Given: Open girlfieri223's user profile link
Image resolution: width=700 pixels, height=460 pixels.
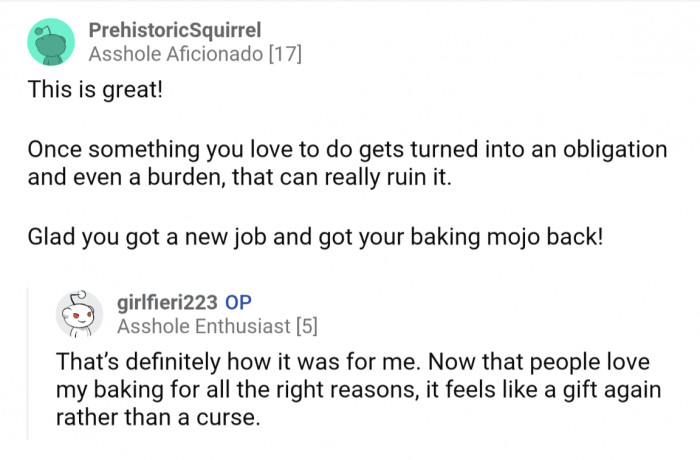Looking at the screenshot, I should point(168,302).
